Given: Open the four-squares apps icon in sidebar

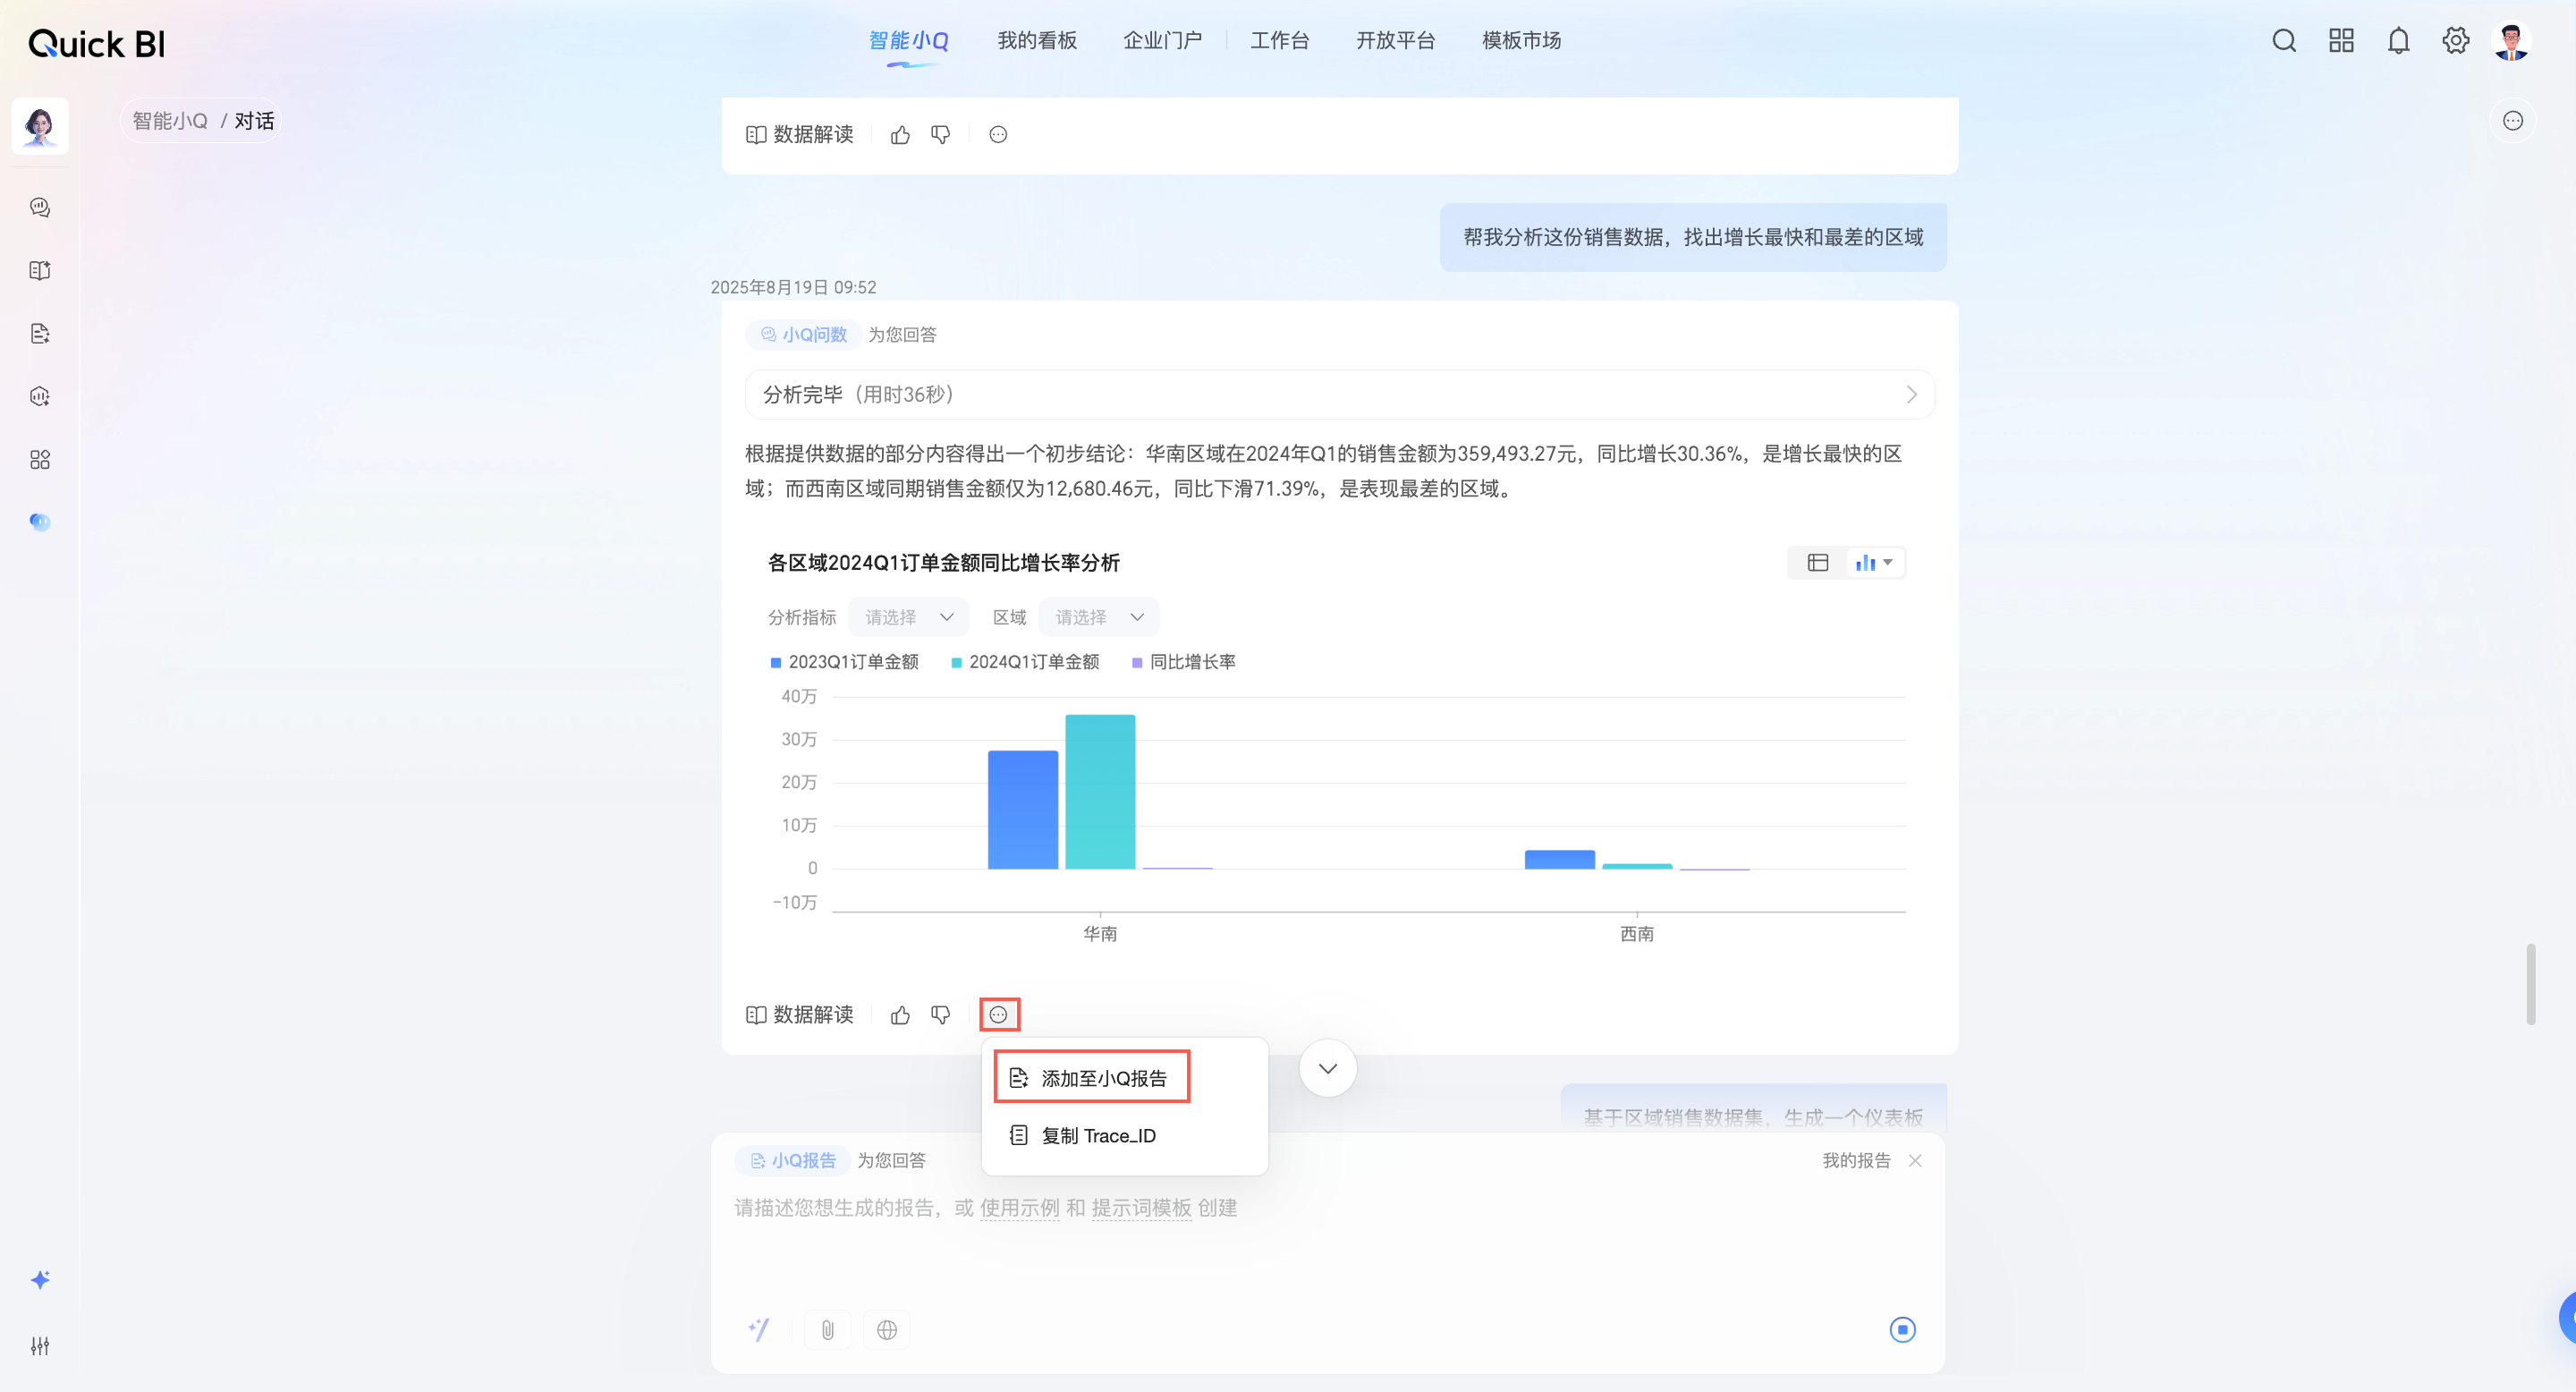Looking at the screenshot, I should click(40, 459).
